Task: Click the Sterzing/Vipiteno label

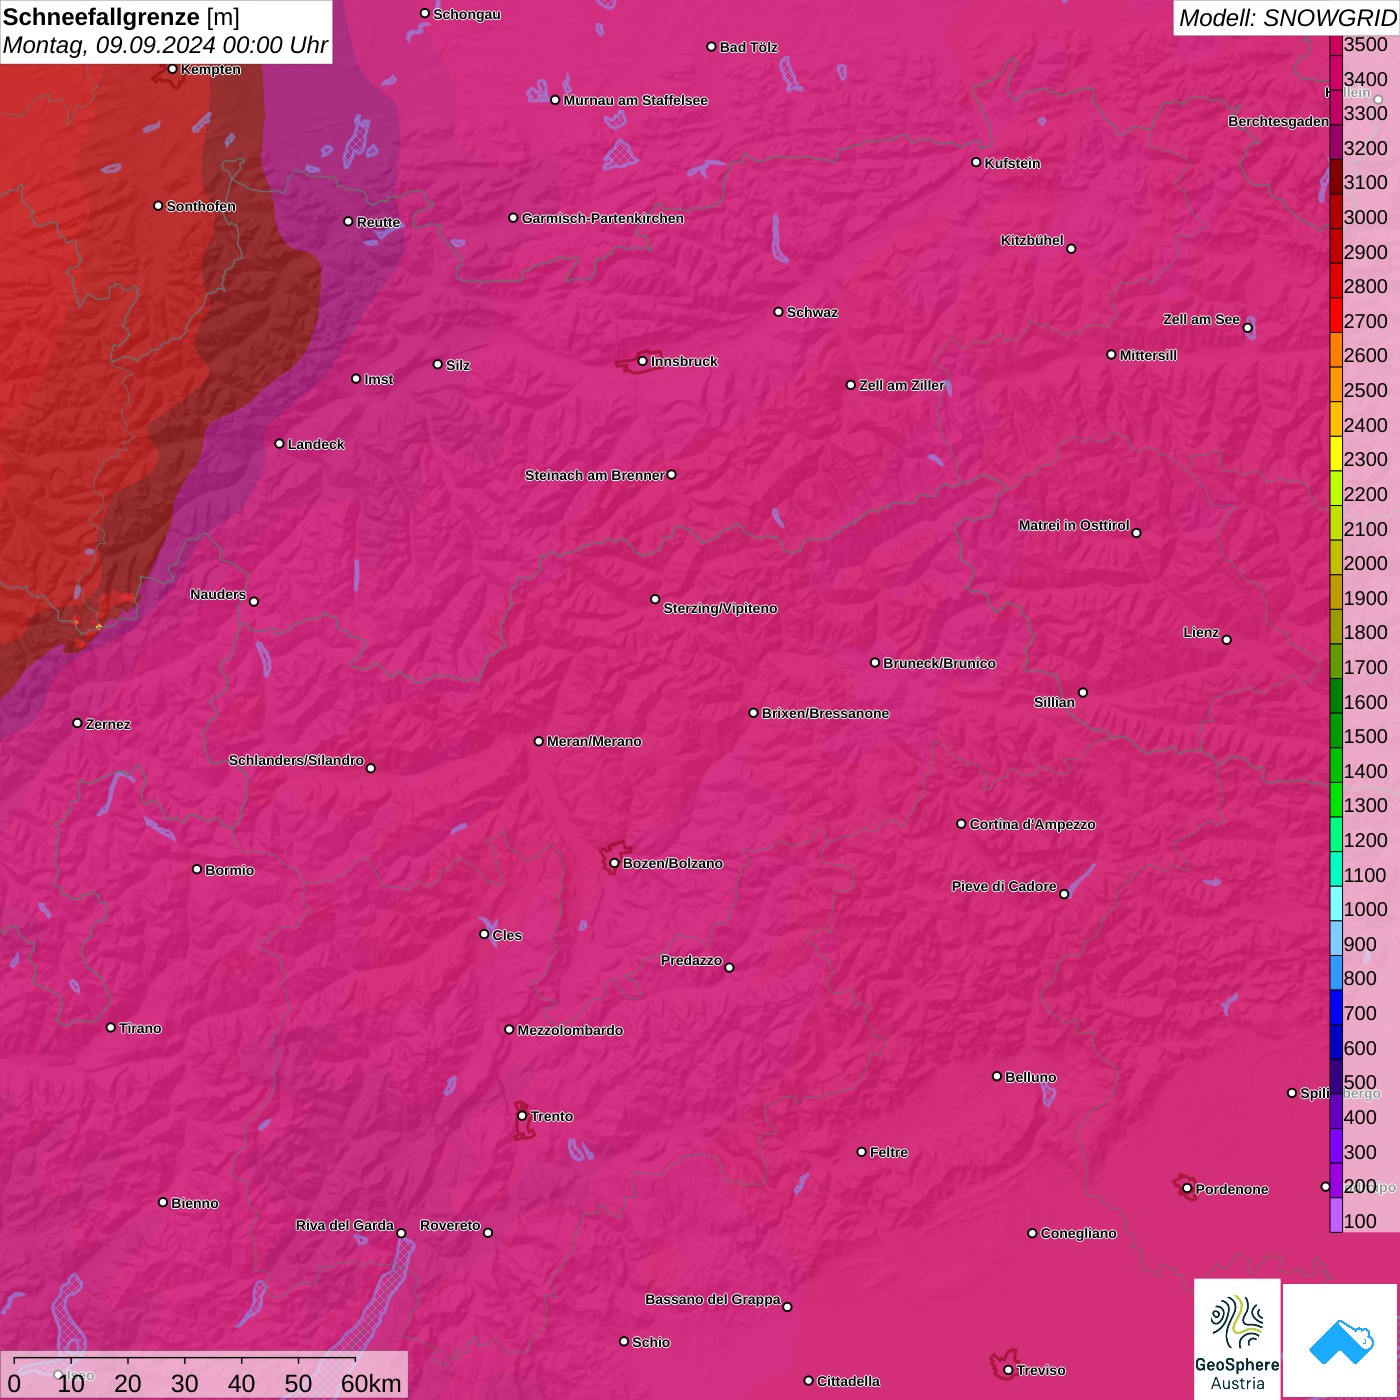Action: click(x=720, y=608)
